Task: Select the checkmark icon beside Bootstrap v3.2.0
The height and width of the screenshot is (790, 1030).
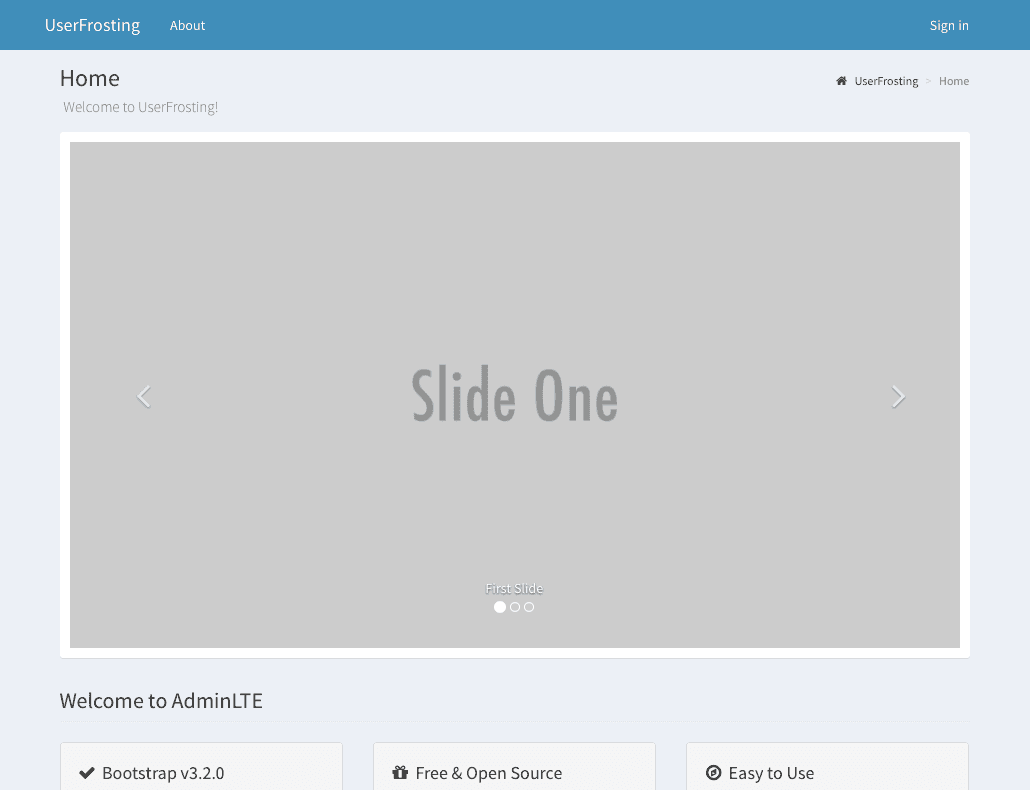Action: [86, 772]
